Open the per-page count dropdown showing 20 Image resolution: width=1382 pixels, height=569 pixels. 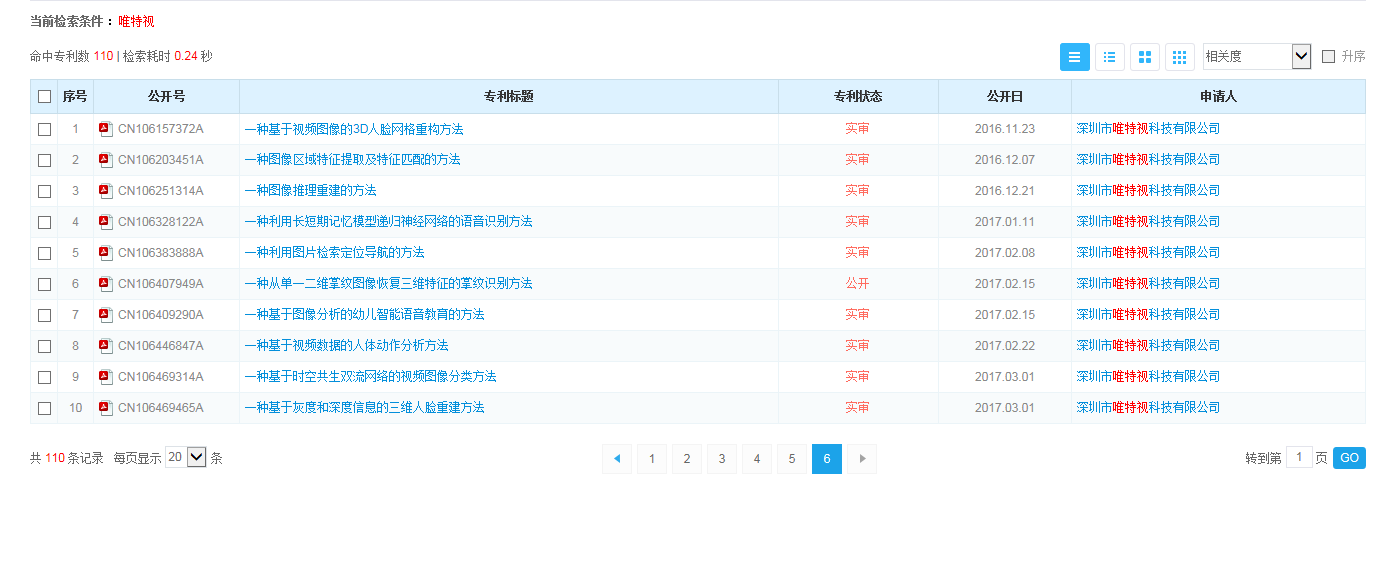(186, 457)
